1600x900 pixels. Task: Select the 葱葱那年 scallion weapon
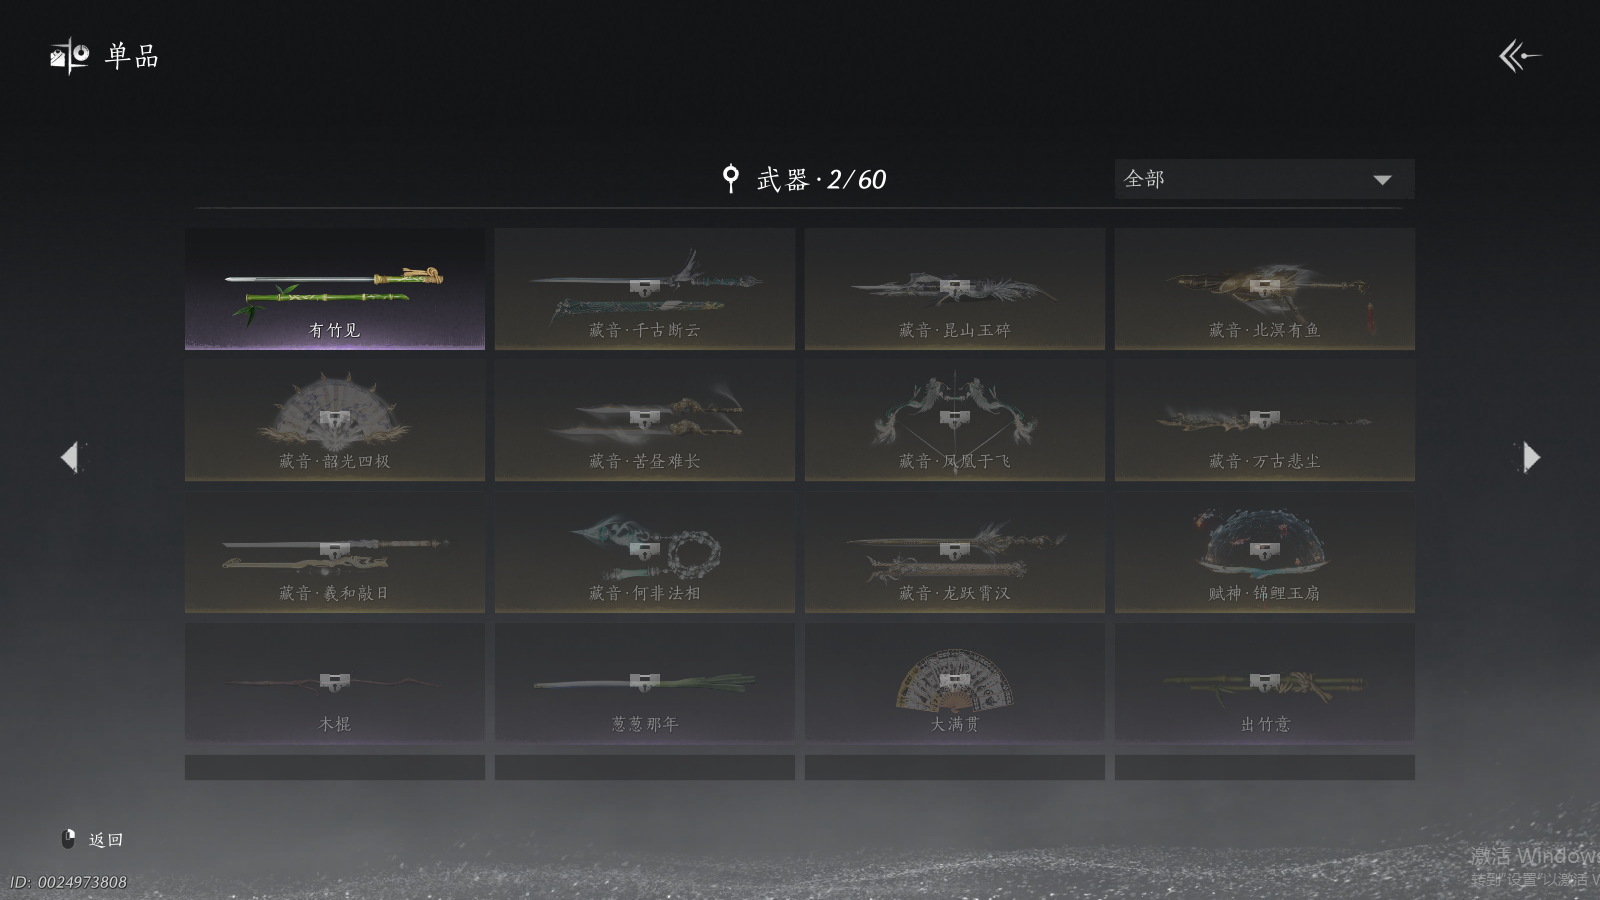tap(645, 683)
